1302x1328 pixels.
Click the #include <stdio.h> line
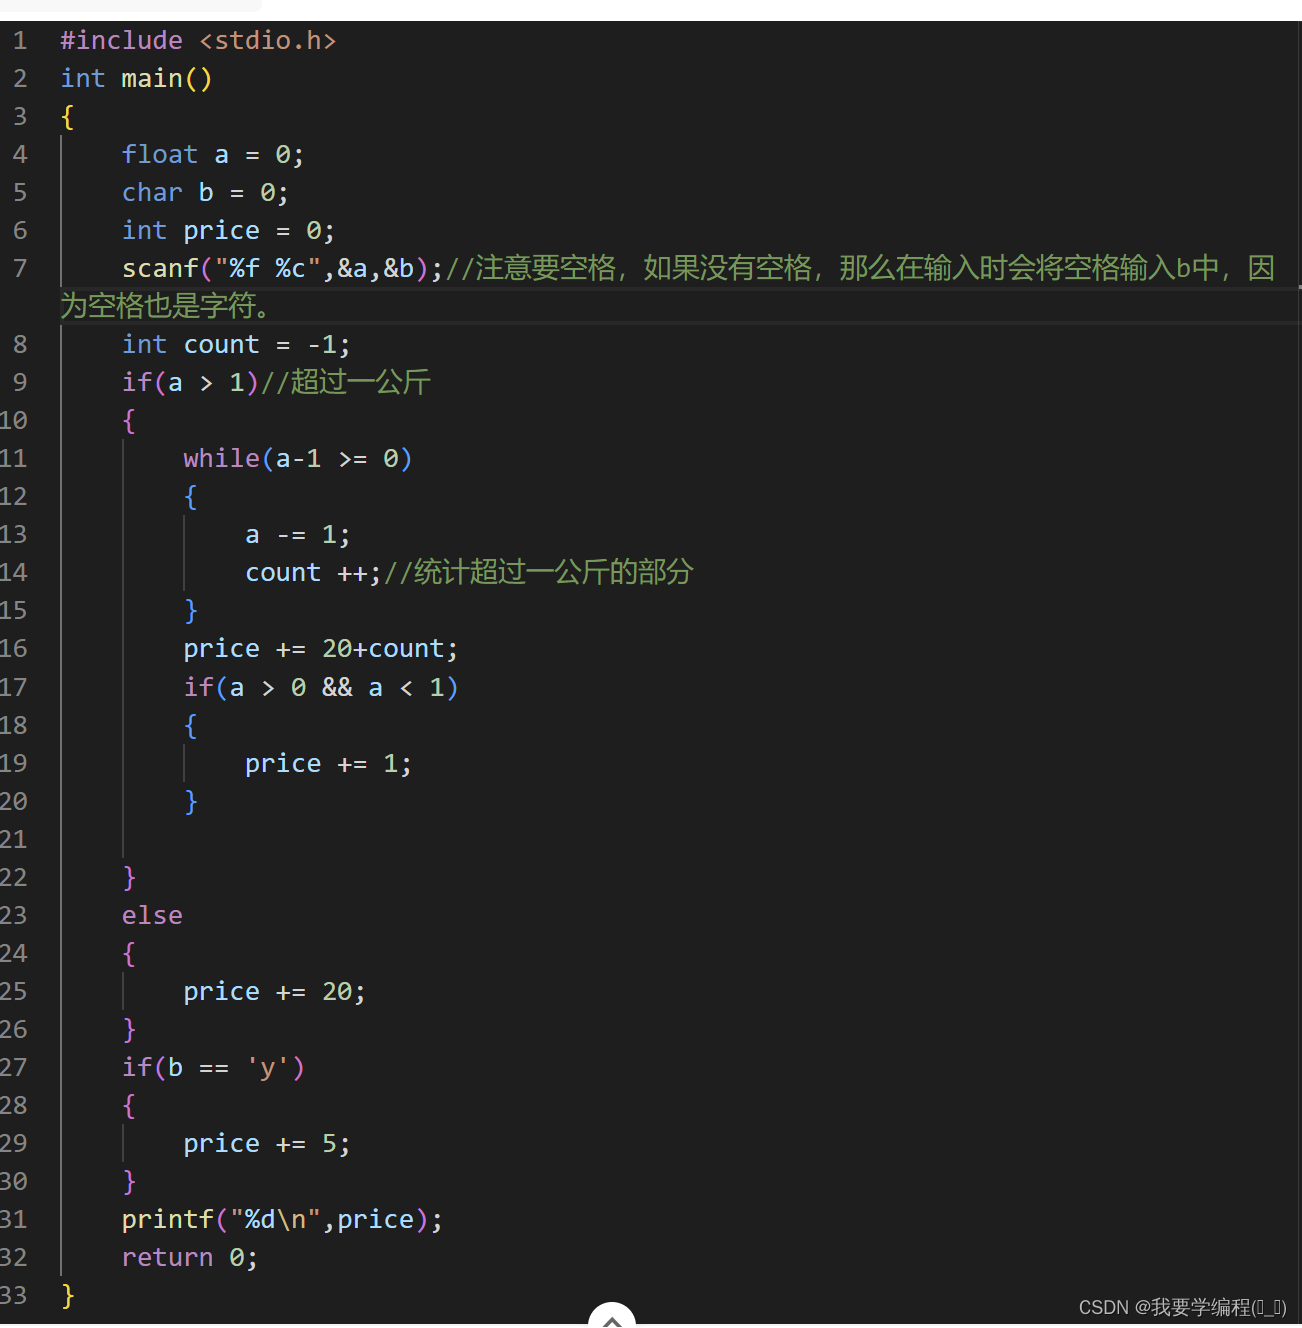[x=198, y=41]
